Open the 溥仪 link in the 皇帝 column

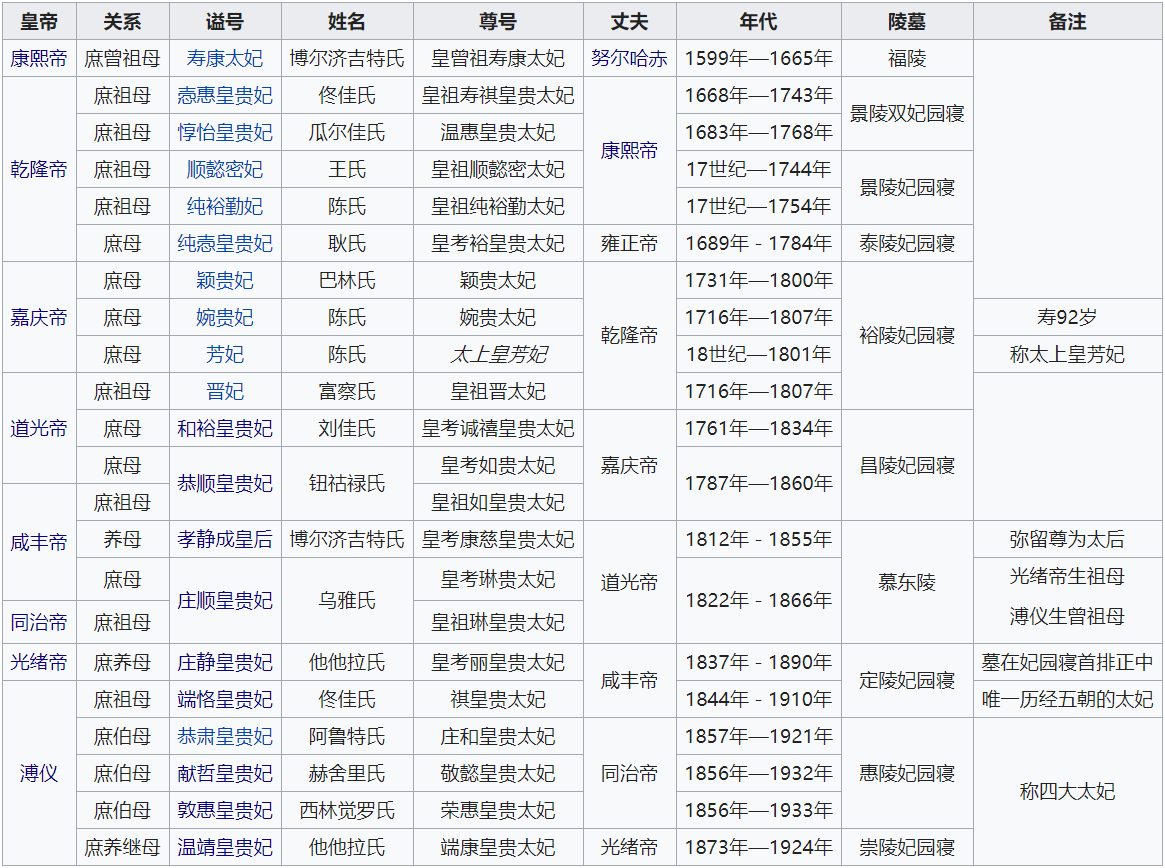tap(39, 774)
